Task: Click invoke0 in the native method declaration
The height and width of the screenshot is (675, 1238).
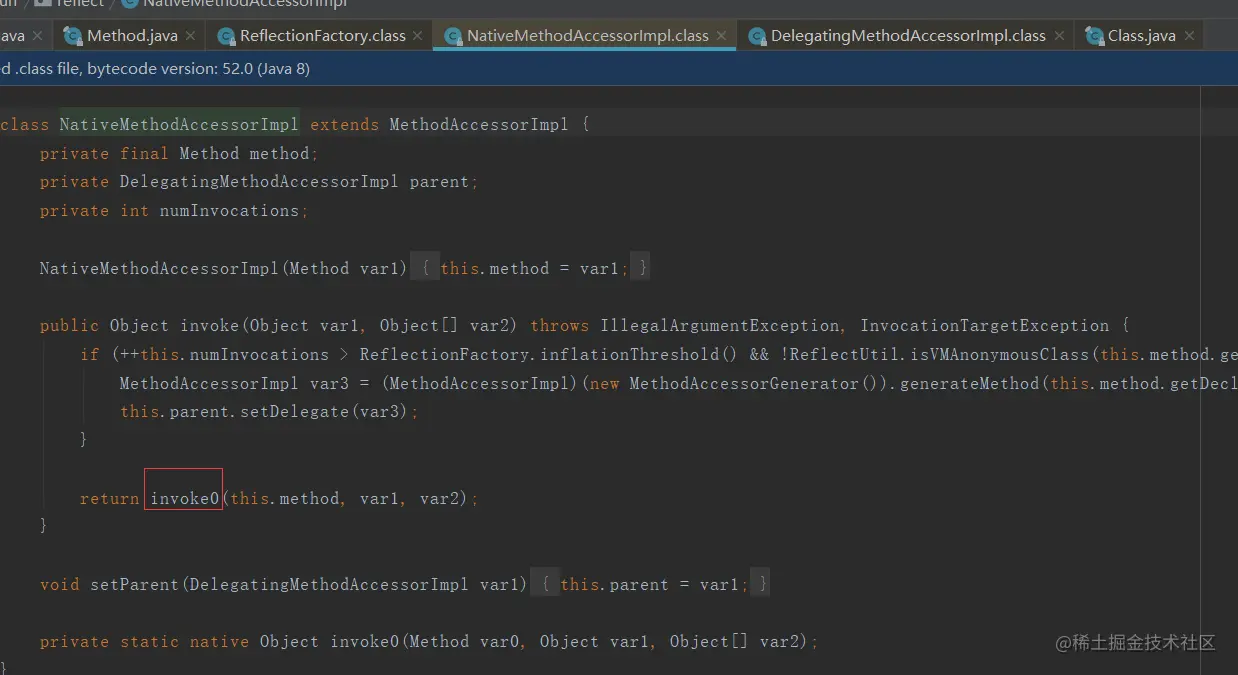Action: coord(364,642)
